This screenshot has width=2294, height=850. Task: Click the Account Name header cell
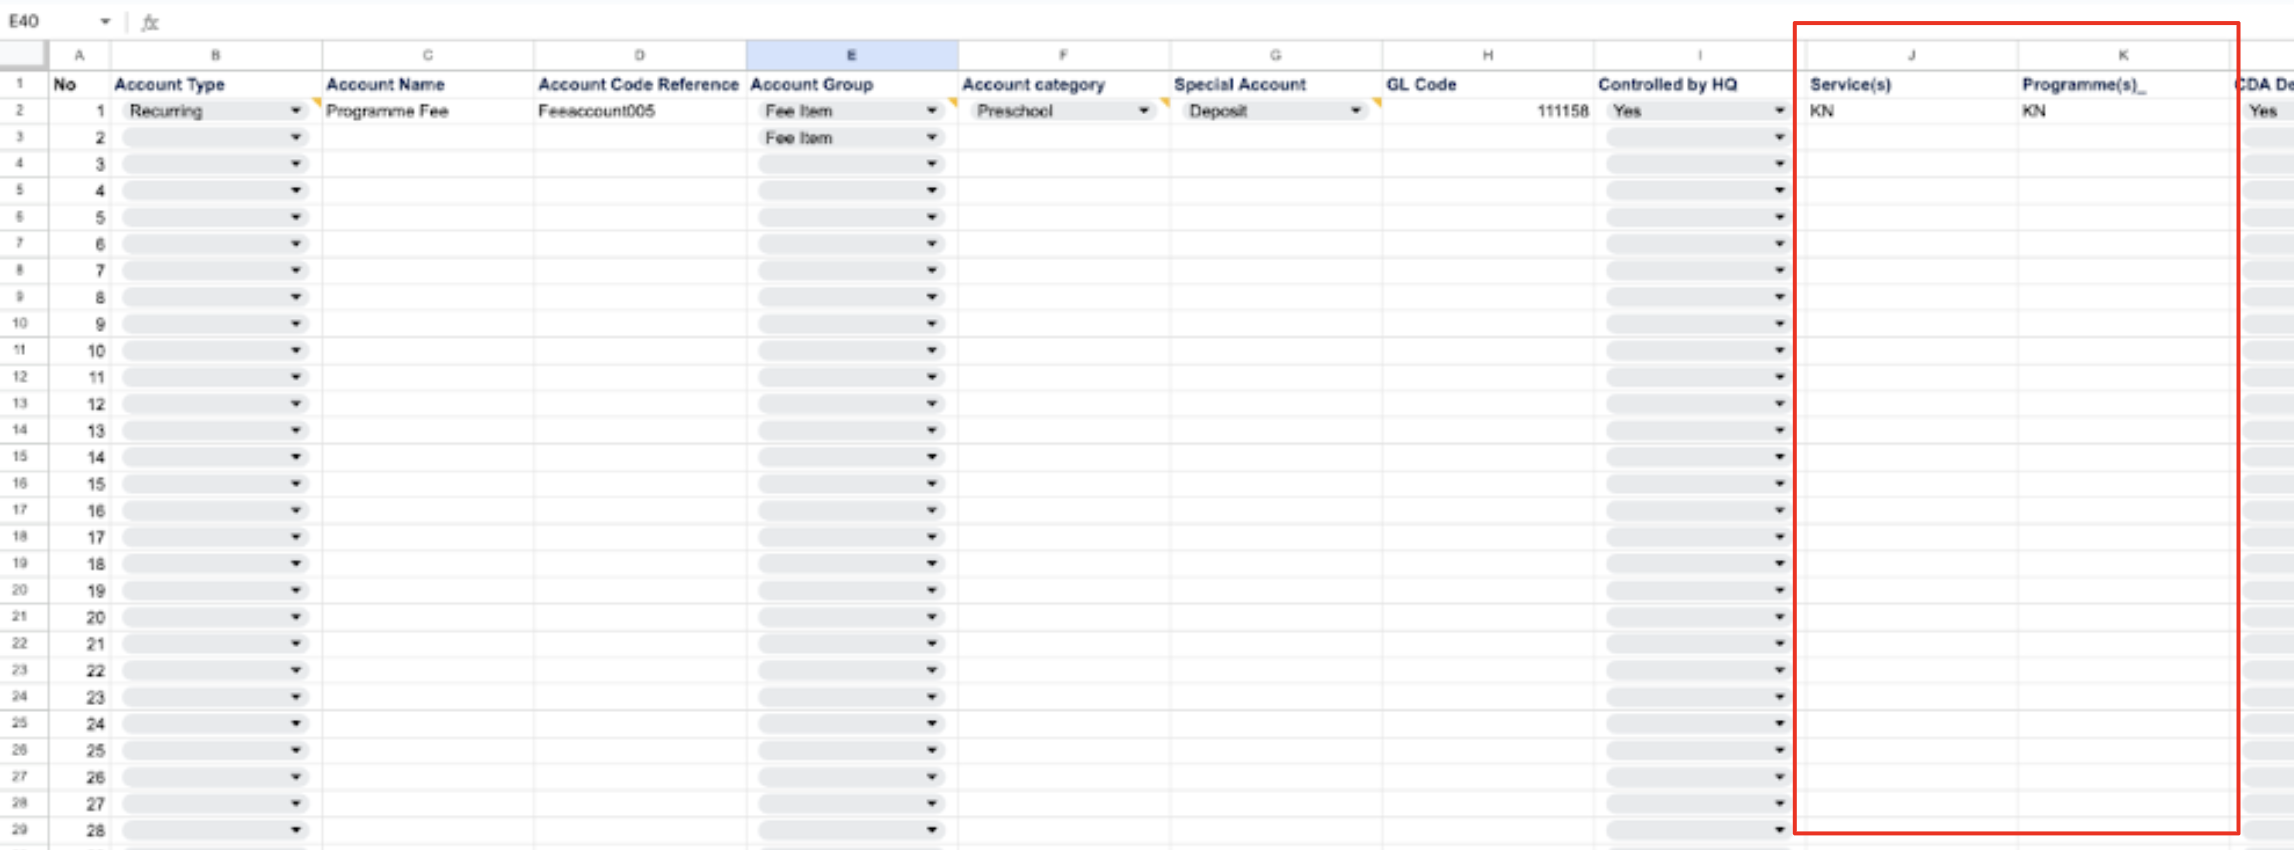pyautogui.click(x=427, y=85)
